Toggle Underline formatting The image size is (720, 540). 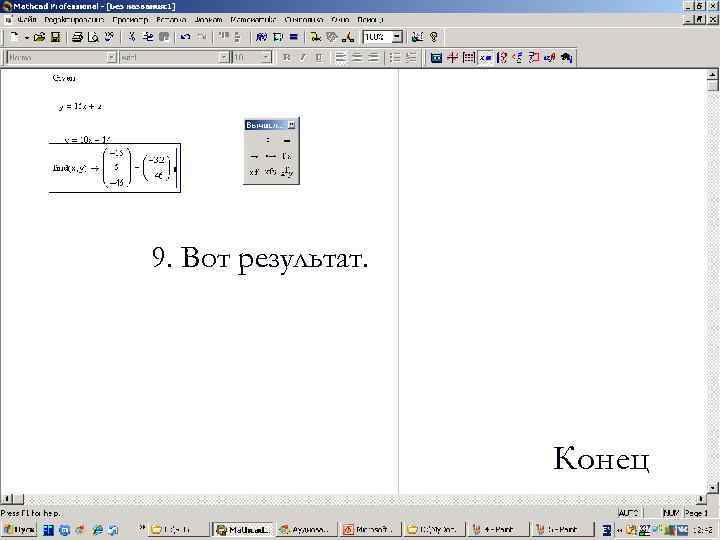click(x=319, y=57)
